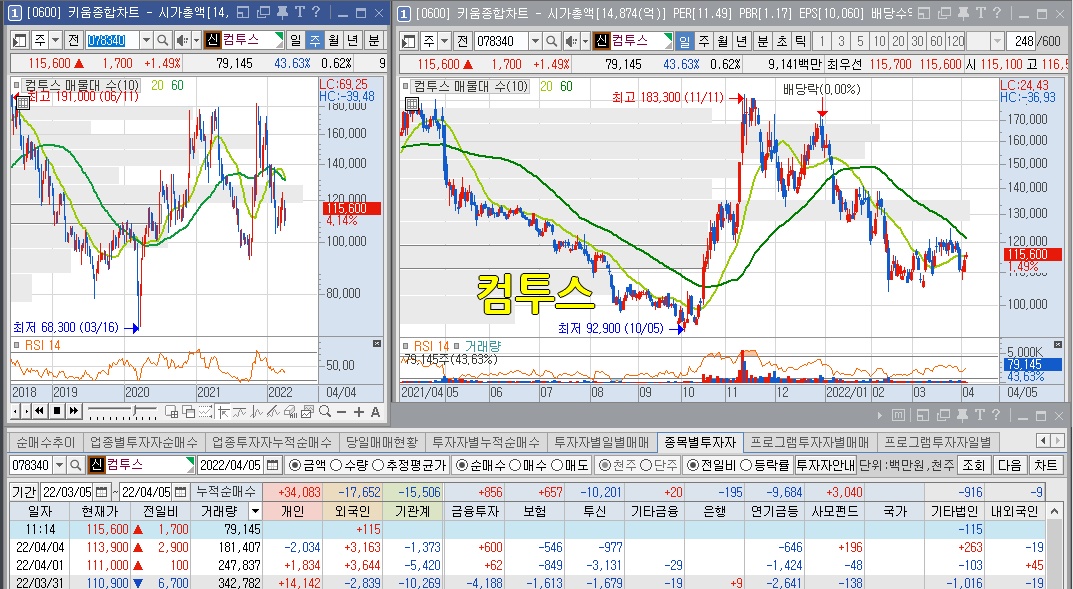The image size is (1073, 589).
Task: Click help question mark in right chart title bar
Action: 996,13
